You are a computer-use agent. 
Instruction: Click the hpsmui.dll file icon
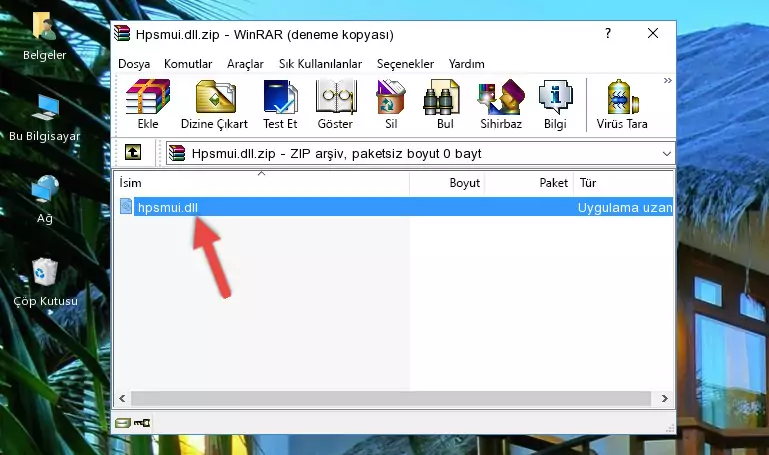[126, 207]
